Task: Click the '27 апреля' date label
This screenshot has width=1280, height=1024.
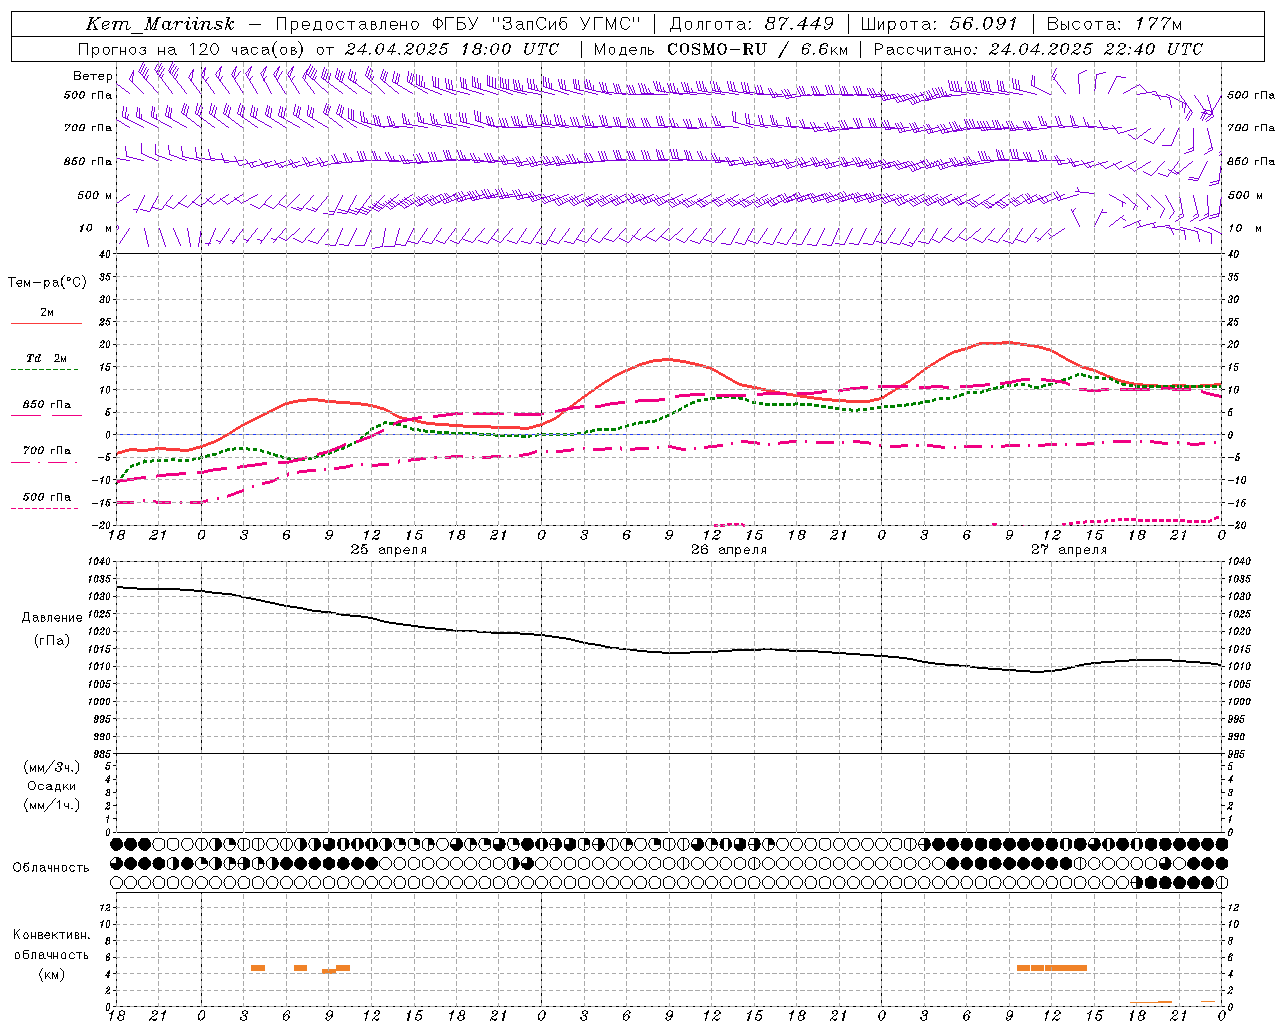Action: tap(1069, 550)
